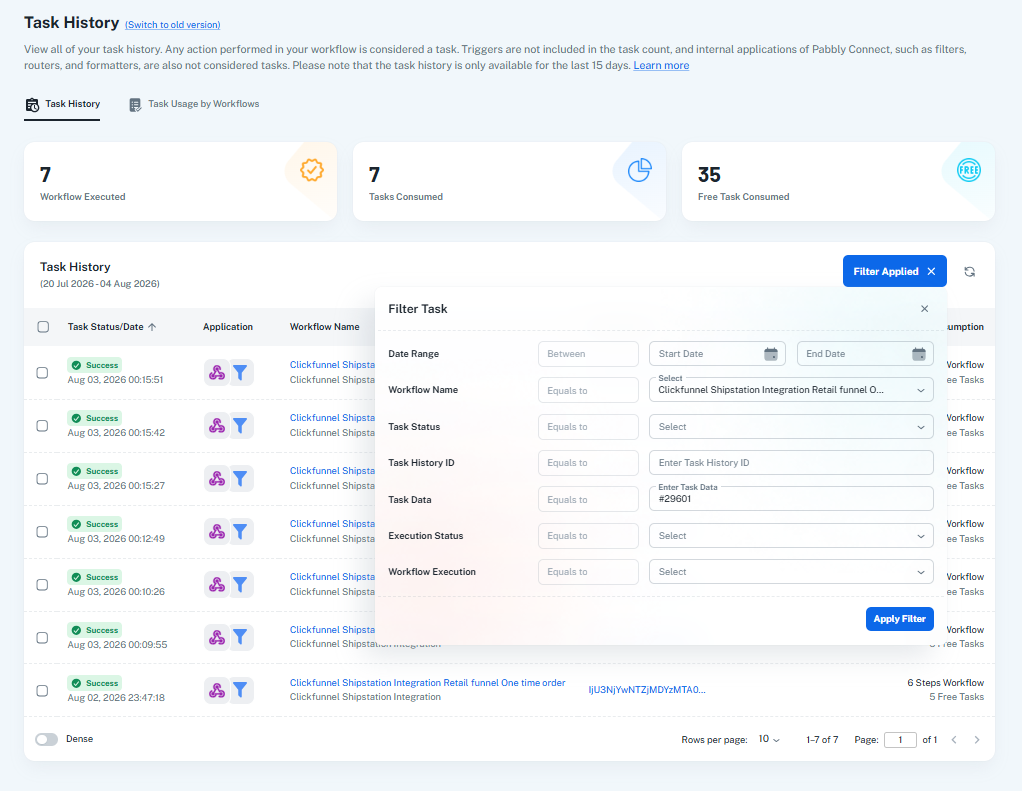Switch to Task History tab
The image size is (1022, 791).
[63, 104]
